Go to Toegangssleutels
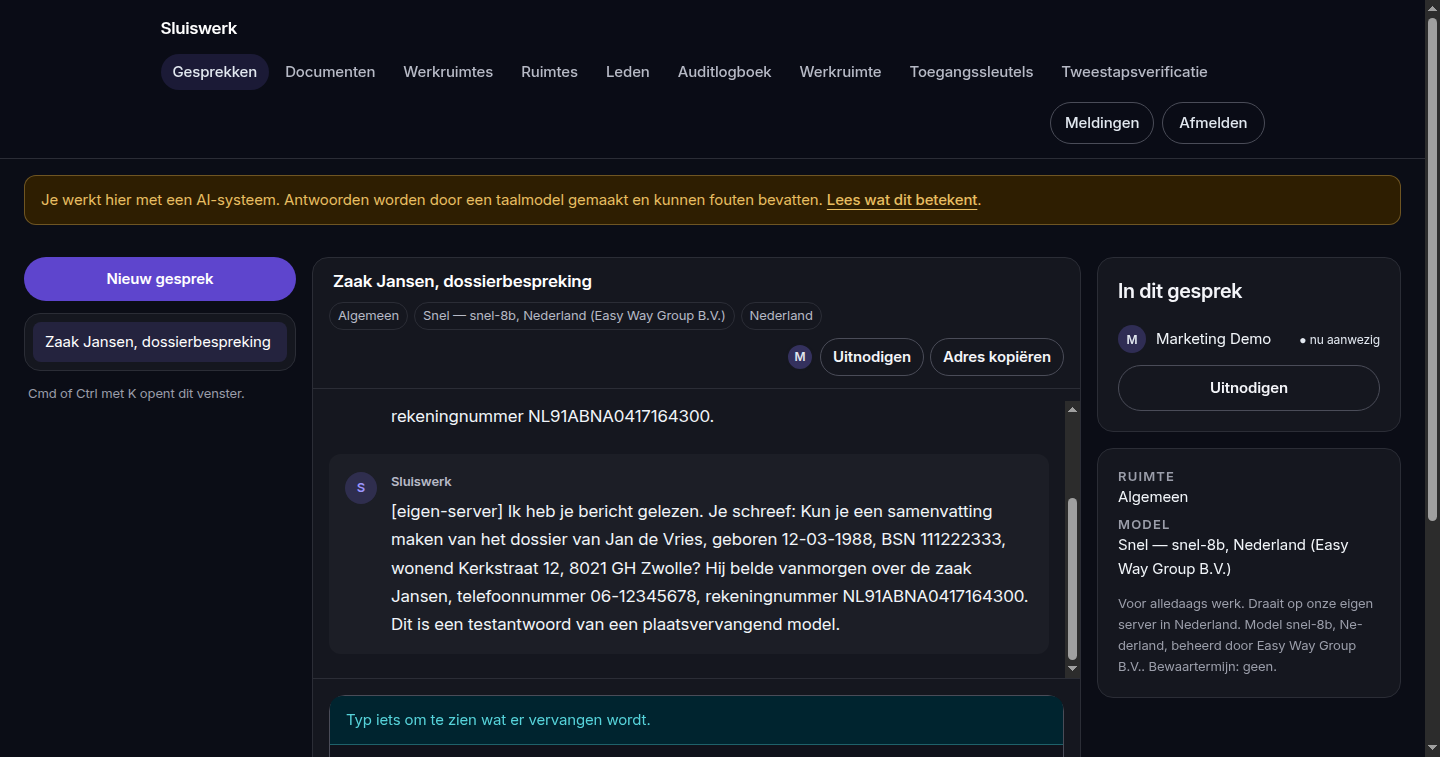The width and height of the screenshot is (1440, 757). 971,72
